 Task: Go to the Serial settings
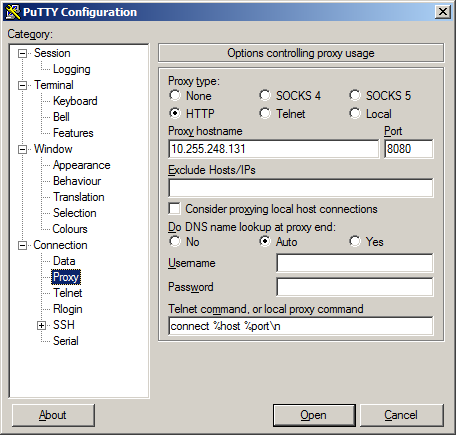(66, 341)
